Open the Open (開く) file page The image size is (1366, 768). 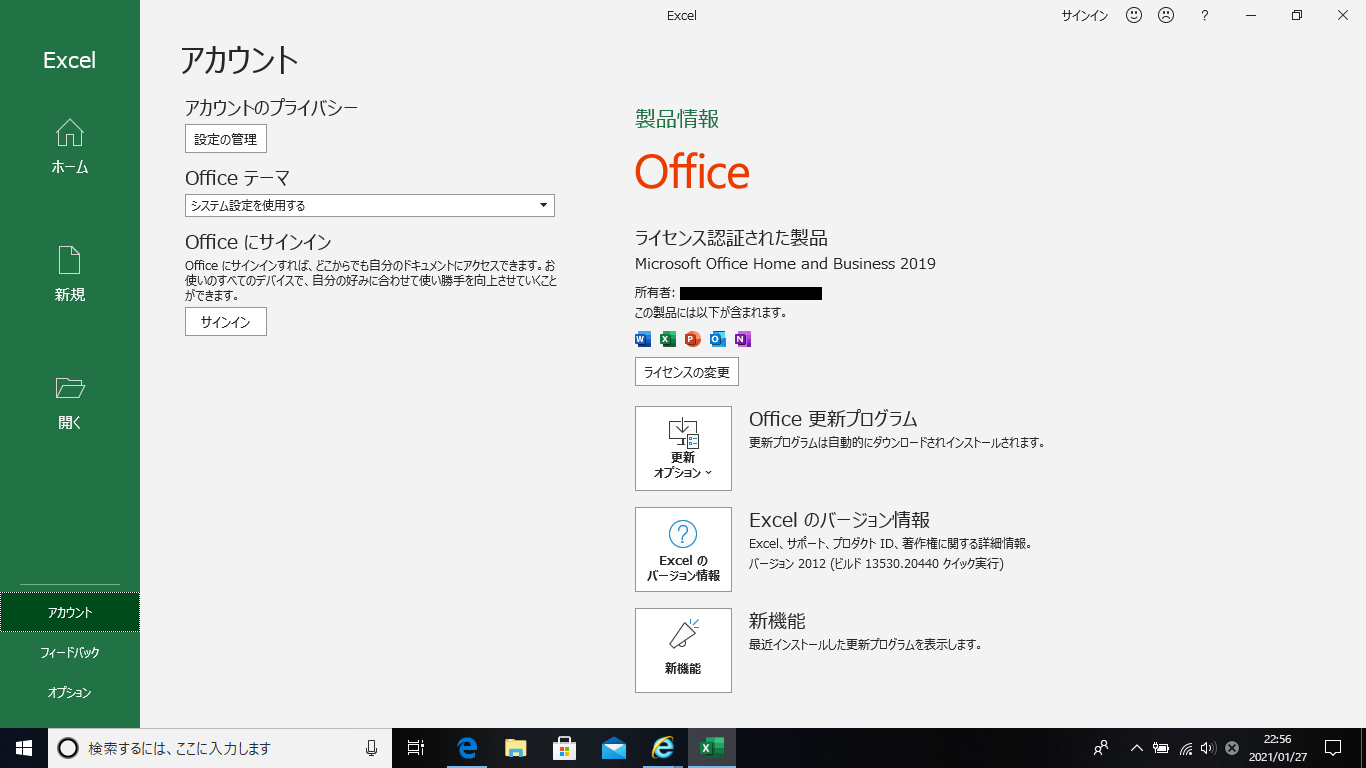(x=70, y=402)
